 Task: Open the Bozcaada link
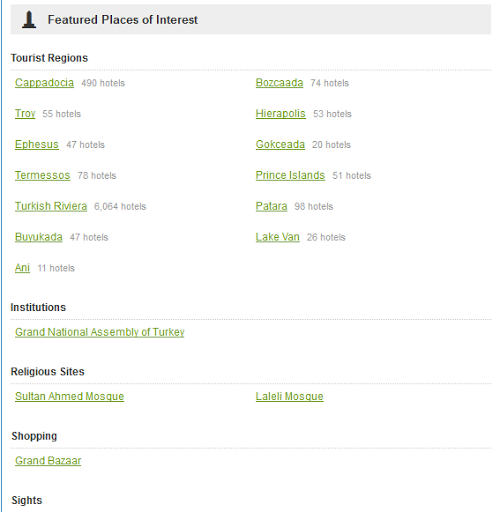279,83
